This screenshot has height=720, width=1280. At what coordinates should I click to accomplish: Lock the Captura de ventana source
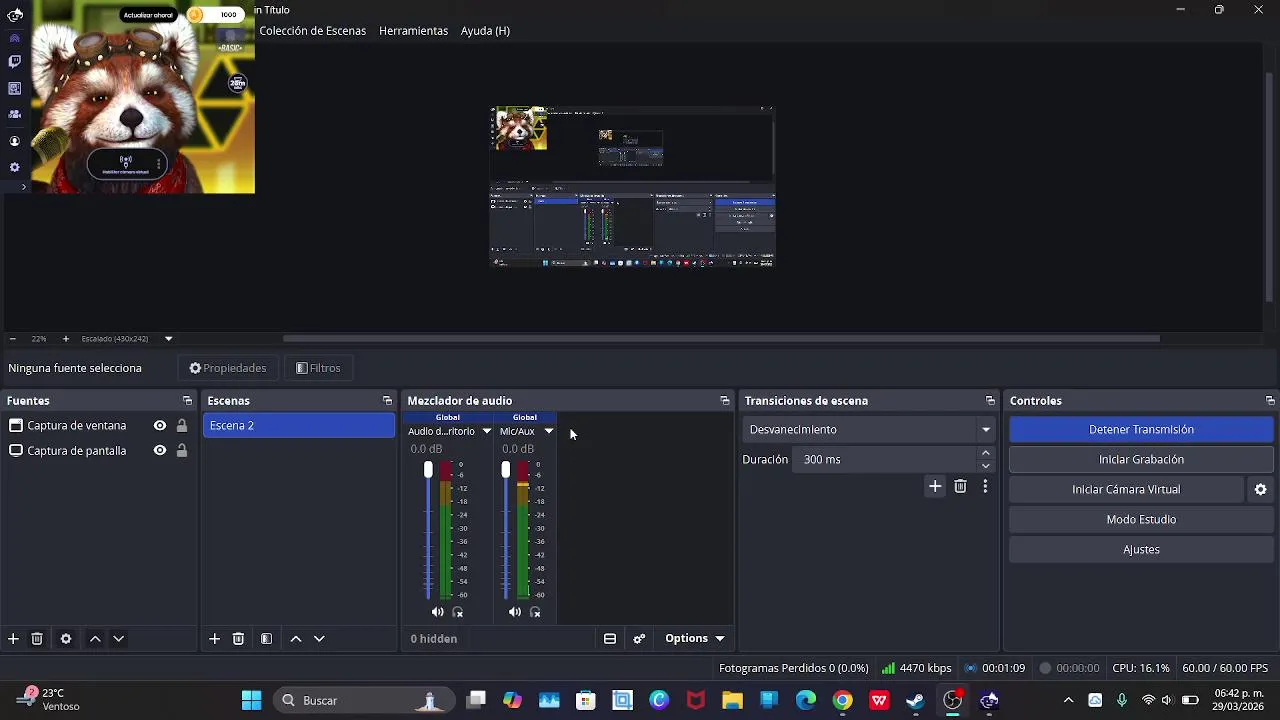(x=181, y=426)
